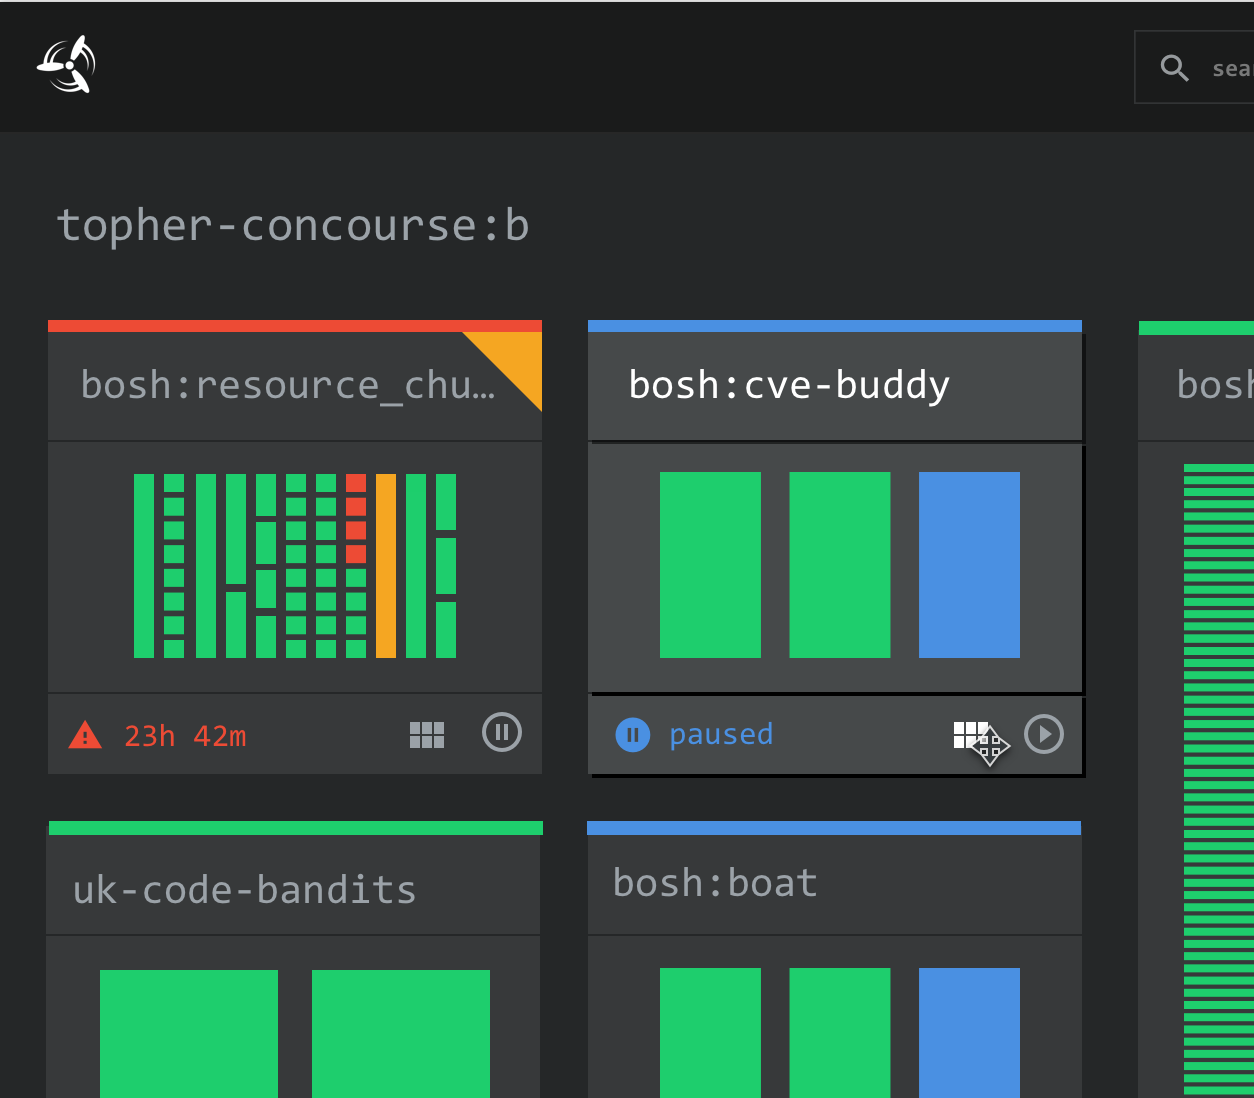Image resolution: width=1254 pixels, height=1098 pixels.
Task: Open the uk-code-bandits pipeline
Action: tap(244, 889)
